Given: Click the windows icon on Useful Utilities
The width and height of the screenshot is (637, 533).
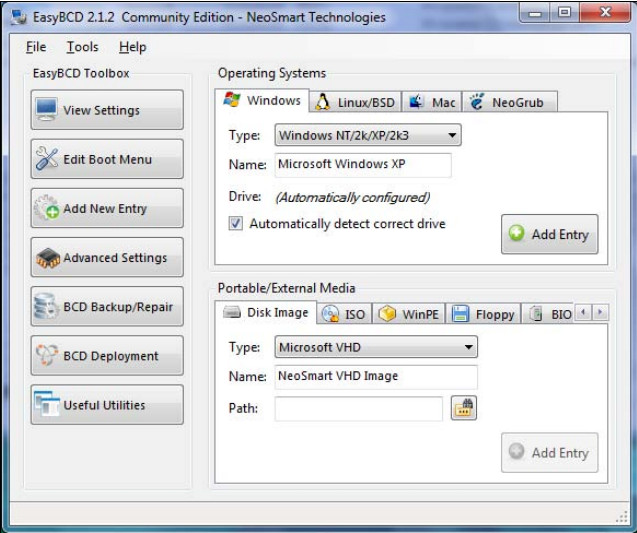Looking at the screenshot, I should point(47,404).
